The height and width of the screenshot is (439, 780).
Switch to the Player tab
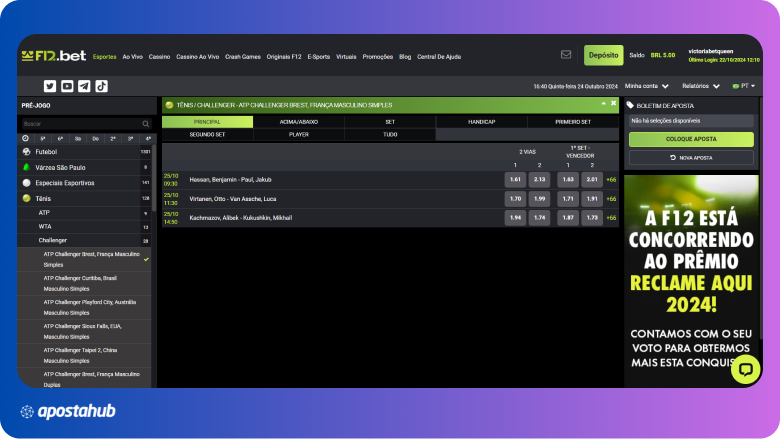click(298, 135)
